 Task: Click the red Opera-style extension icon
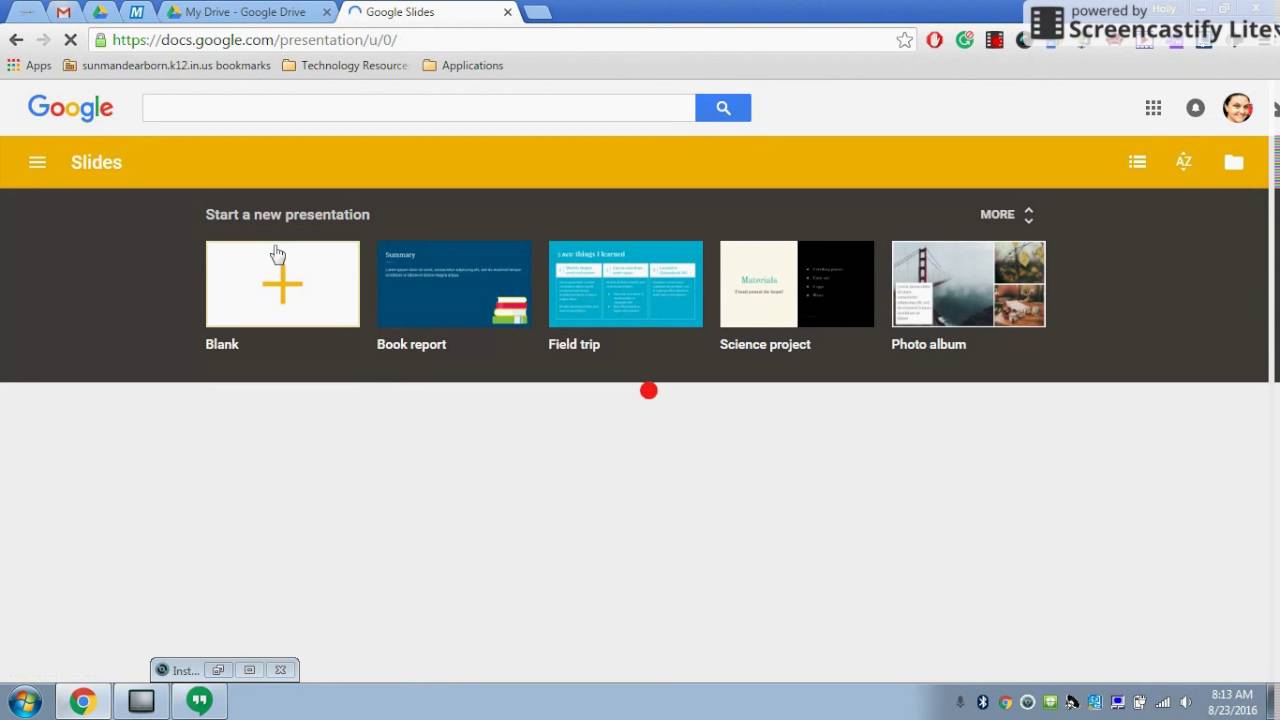934,40
